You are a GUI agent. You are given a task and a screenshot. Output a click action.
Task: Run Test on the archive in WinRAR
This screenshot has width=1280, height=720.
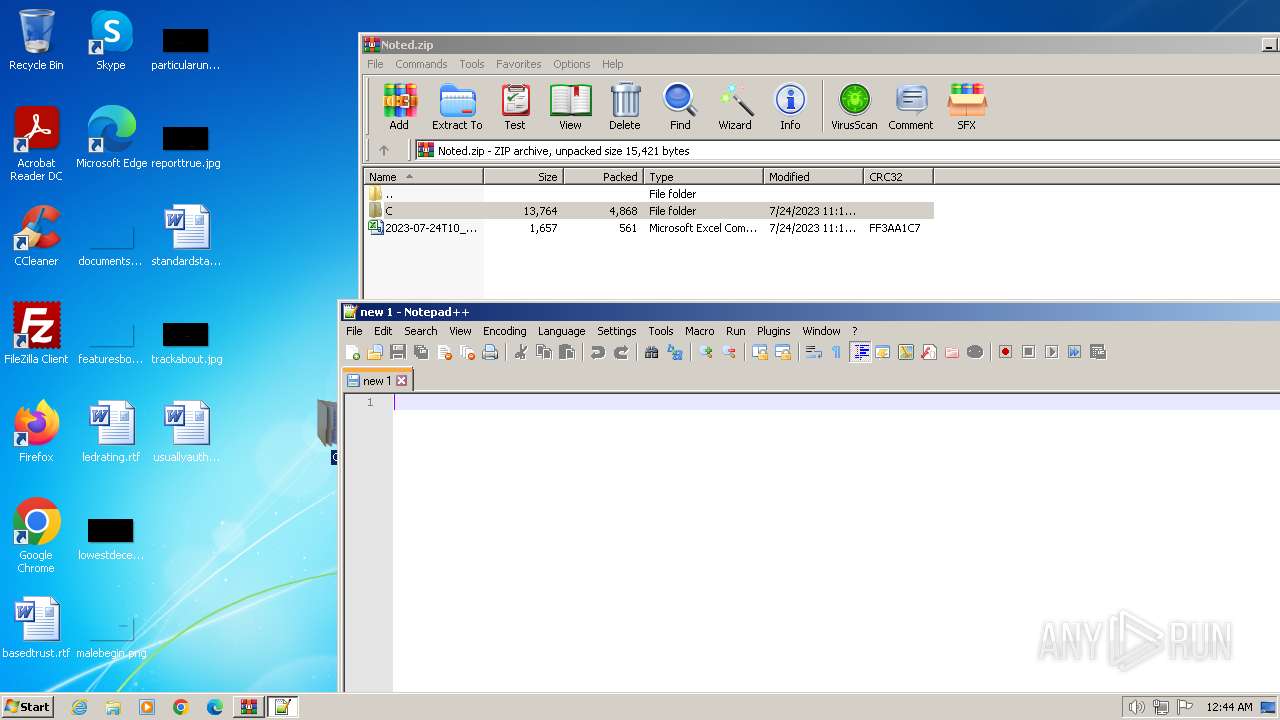pyautogui.click(x=515, y=107)
